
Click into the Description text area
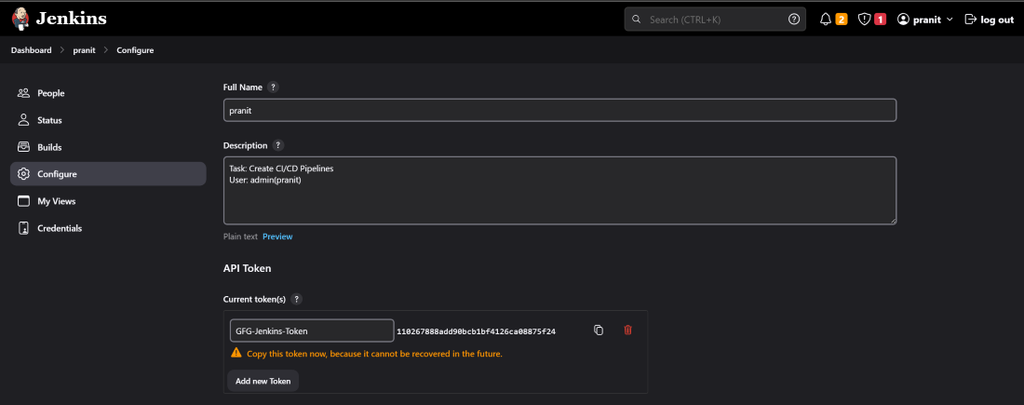[560, 191]
